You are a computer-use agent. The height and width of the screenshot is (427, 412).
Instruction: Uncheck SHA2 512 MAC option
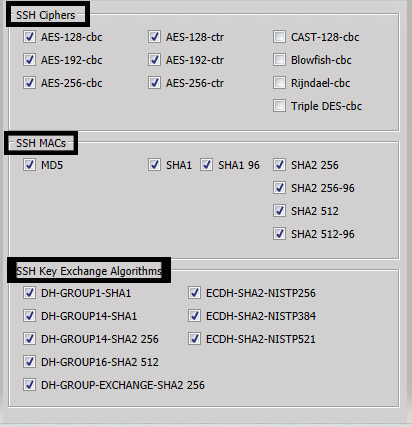click(279, 211)
